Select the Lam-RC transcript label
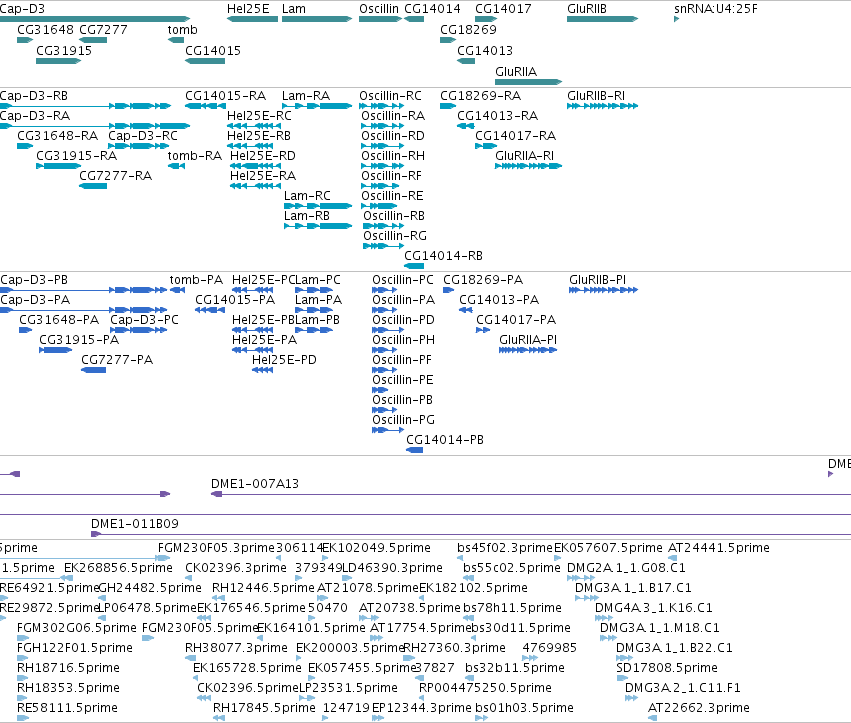This screenshot has width=851, height=723. click(x=307, y=196)
